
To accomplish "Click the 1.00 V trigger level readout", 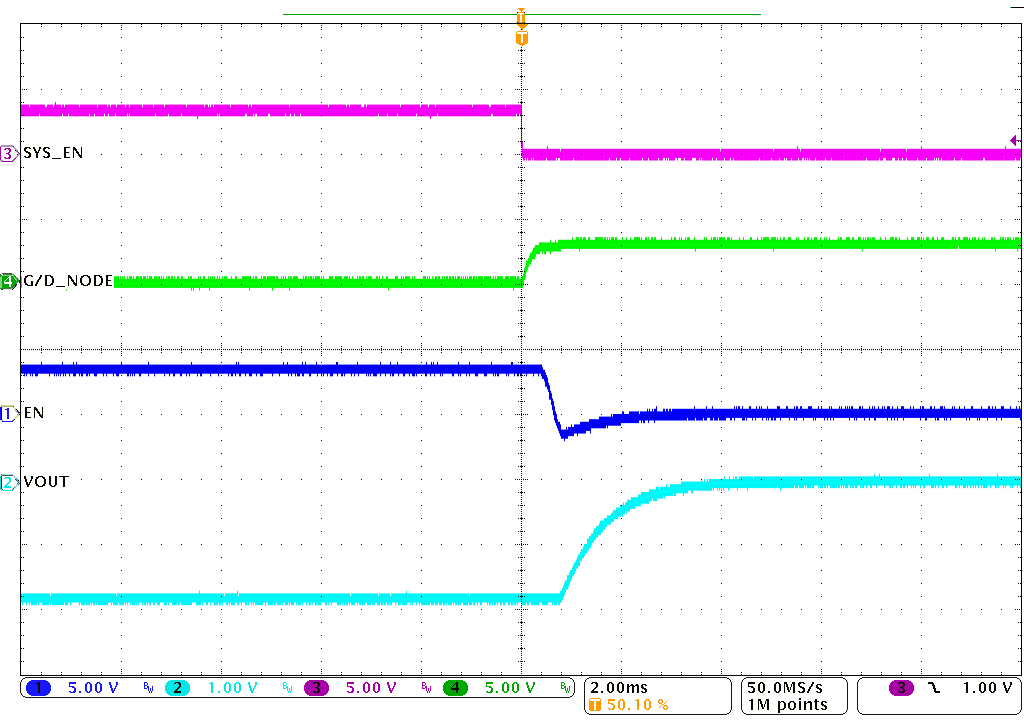I will 985,688.
